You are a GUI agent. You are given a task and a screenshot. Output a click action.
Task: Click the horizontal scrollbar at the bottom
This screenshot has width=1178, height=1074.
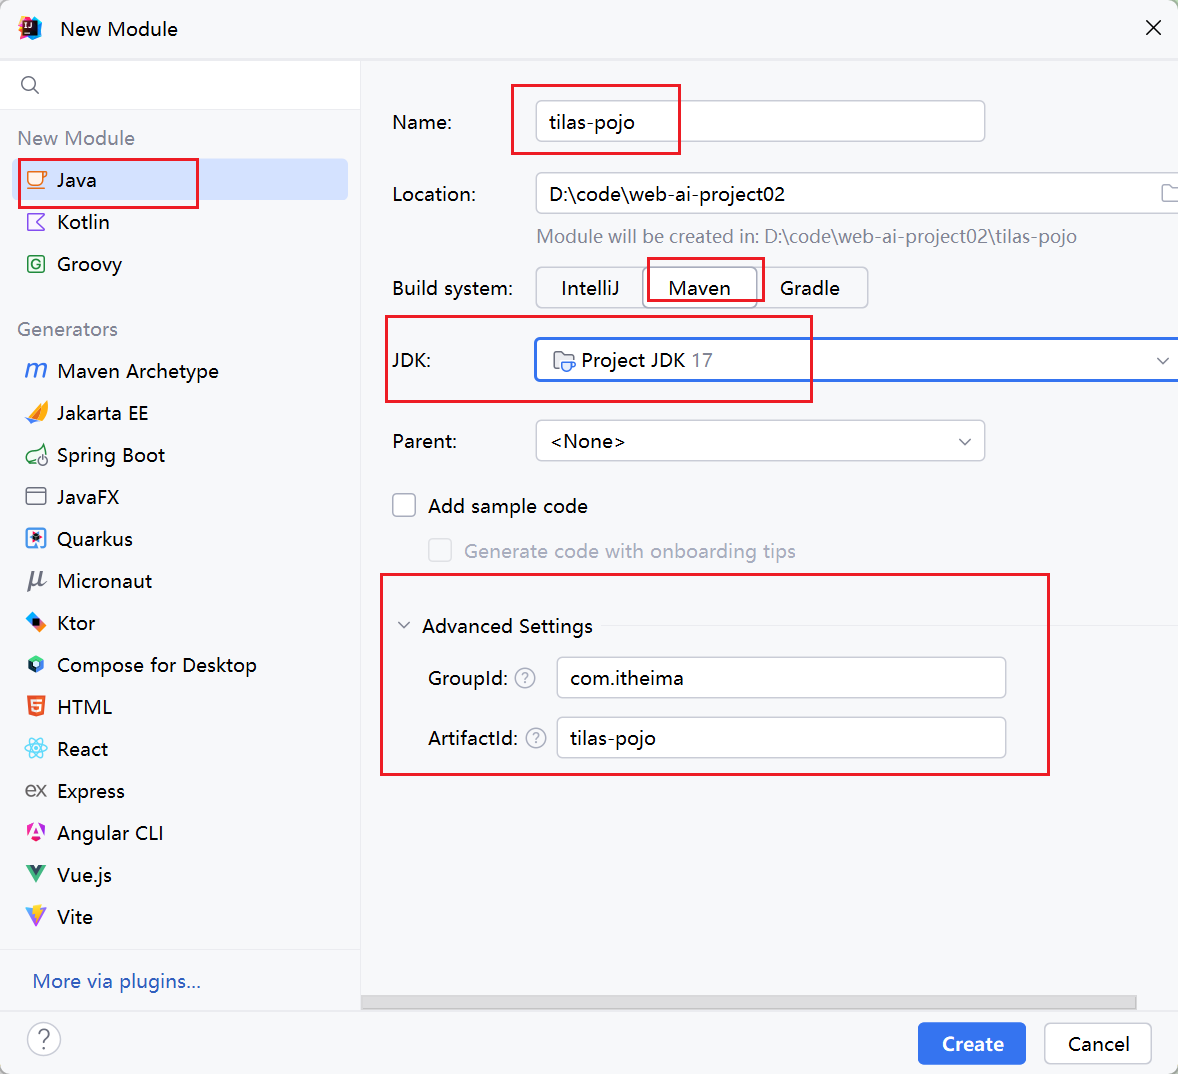coord(748,1003)
